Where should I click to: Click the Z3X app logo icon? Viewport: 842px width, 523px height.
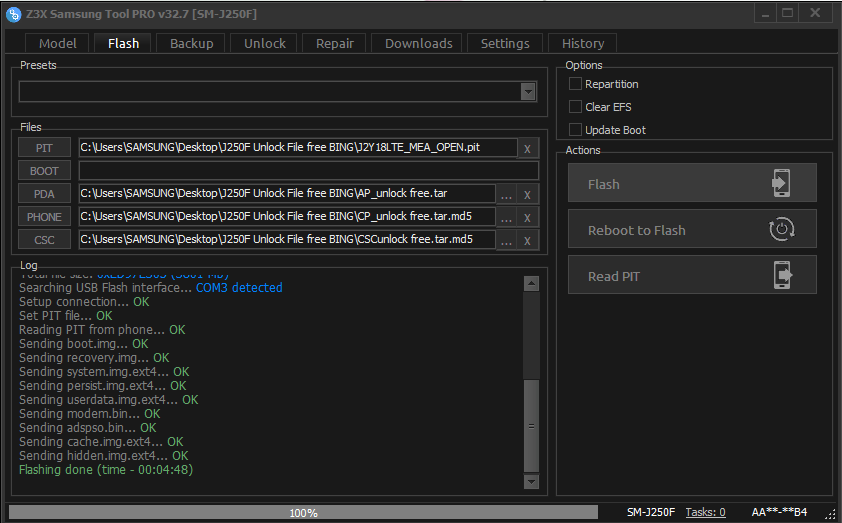point(13,14)
